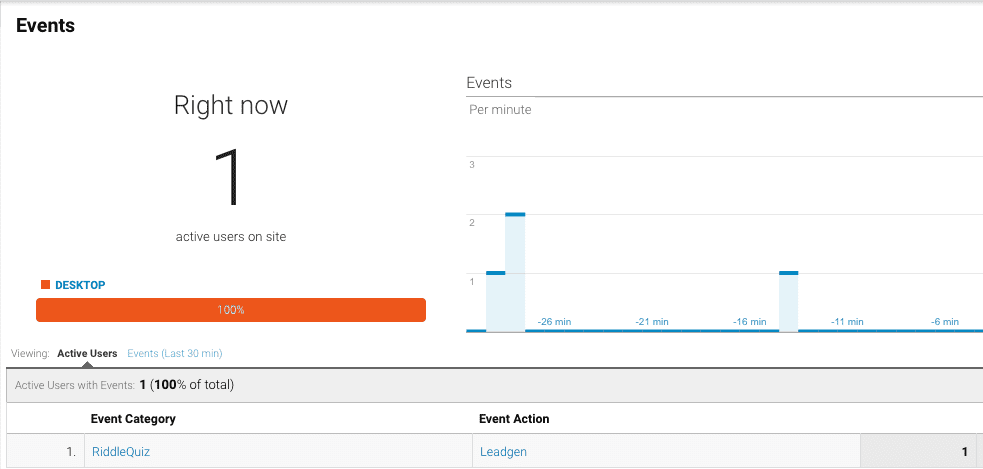This screenshot has height=469, width=983.
Task: Switch to the Active Users view tab
Action: pyautogui.click(x=87, y=354)
